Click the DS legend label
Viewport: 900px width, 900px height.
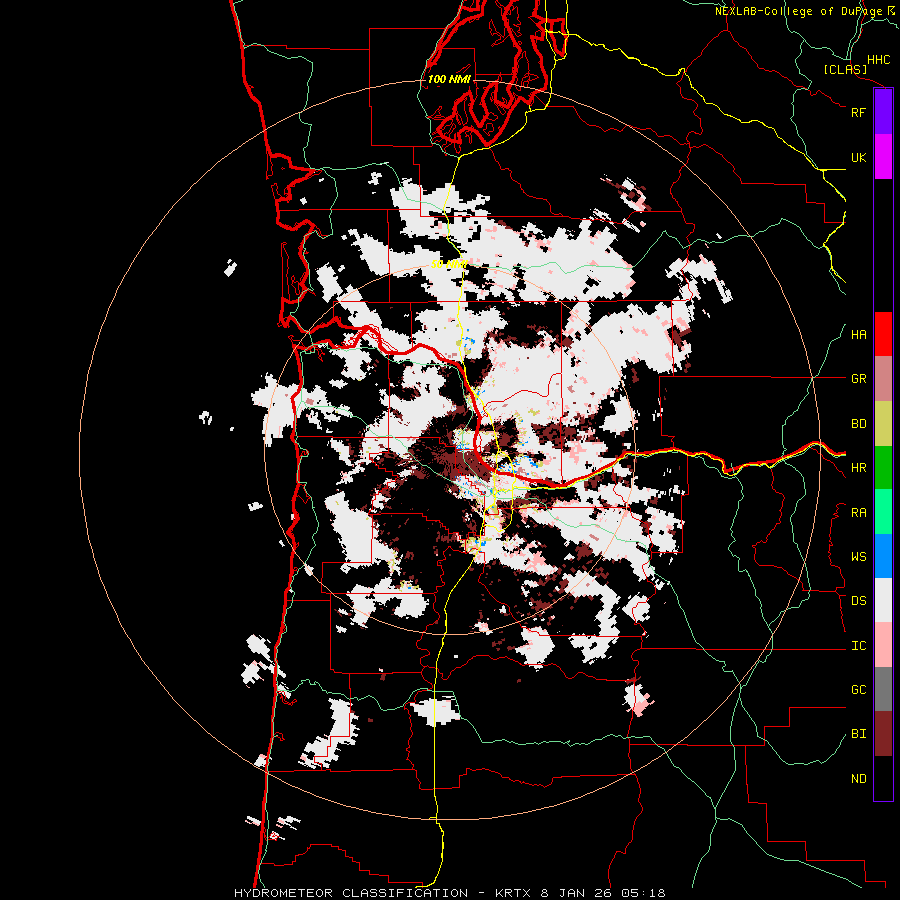(x=858, y=601)
